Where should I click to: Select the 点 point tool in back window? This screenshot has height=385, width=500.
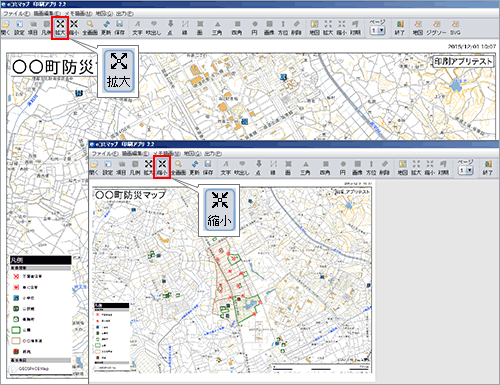170,28
